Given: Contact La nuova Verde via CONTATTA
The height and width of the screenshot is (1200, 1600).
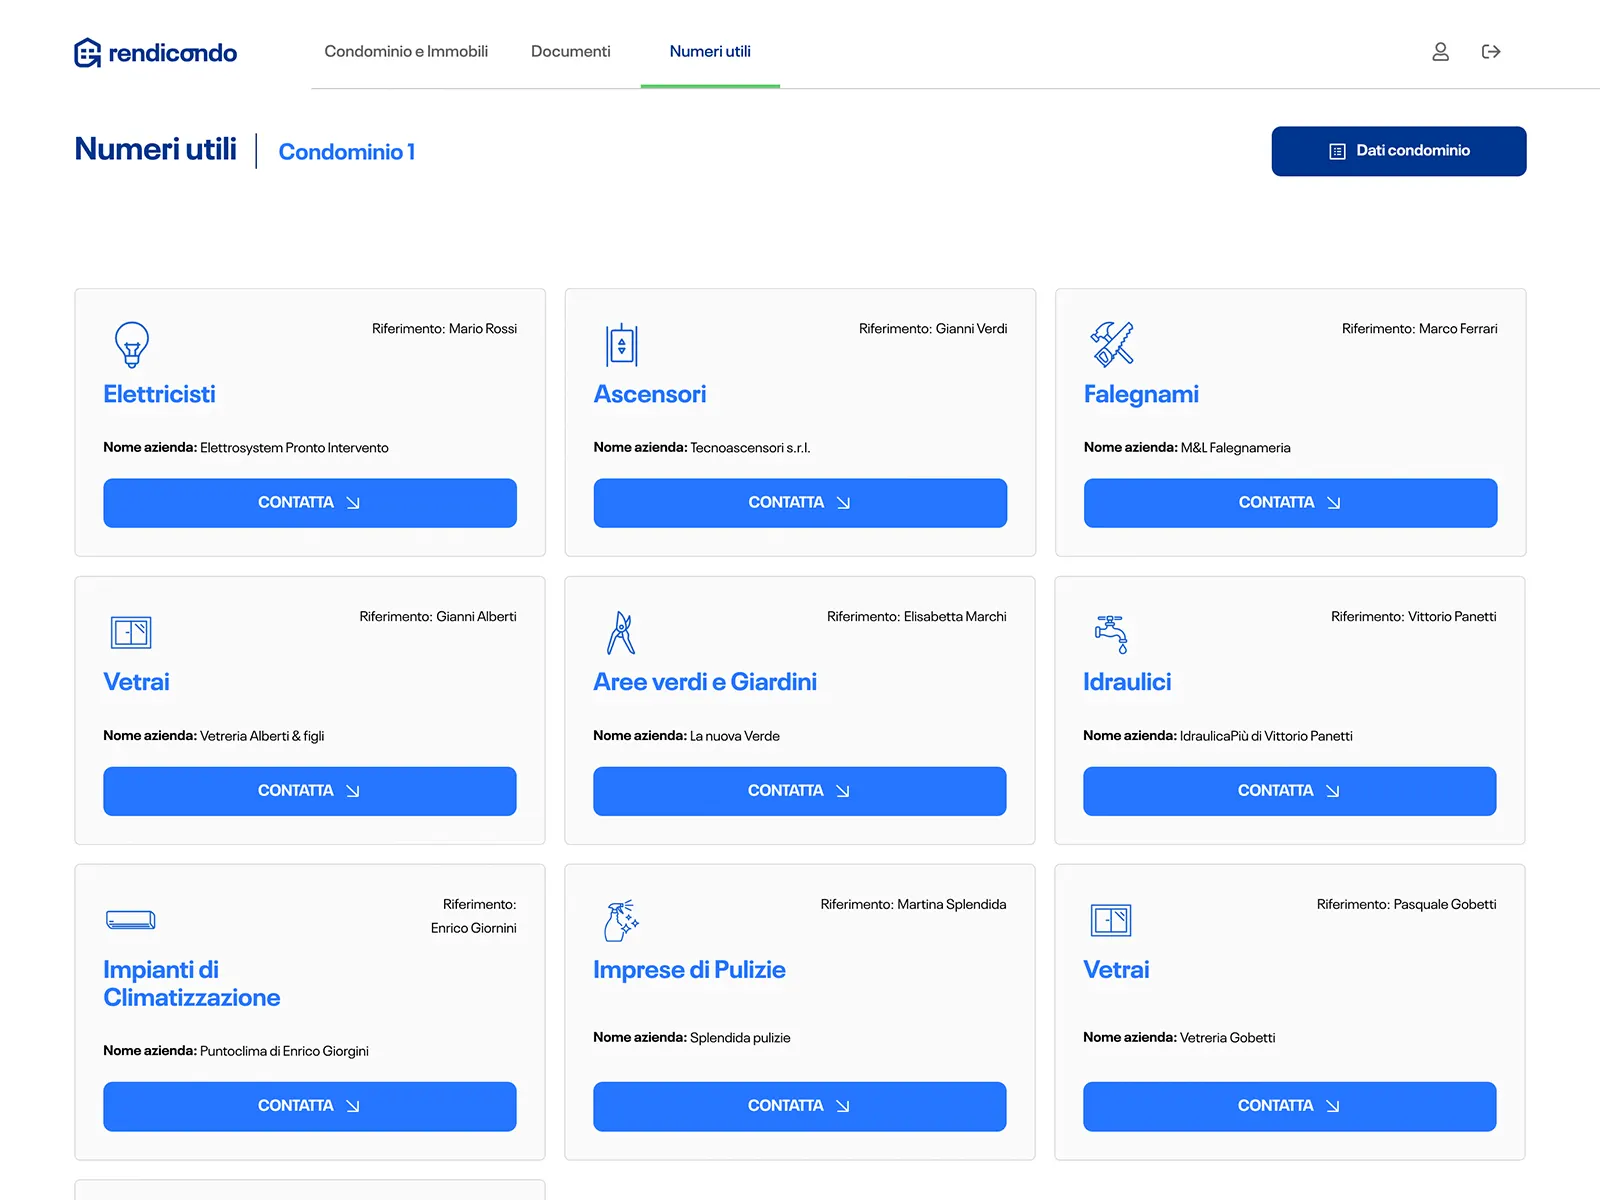Looking at the screenshot, I should tap(800, 791).
